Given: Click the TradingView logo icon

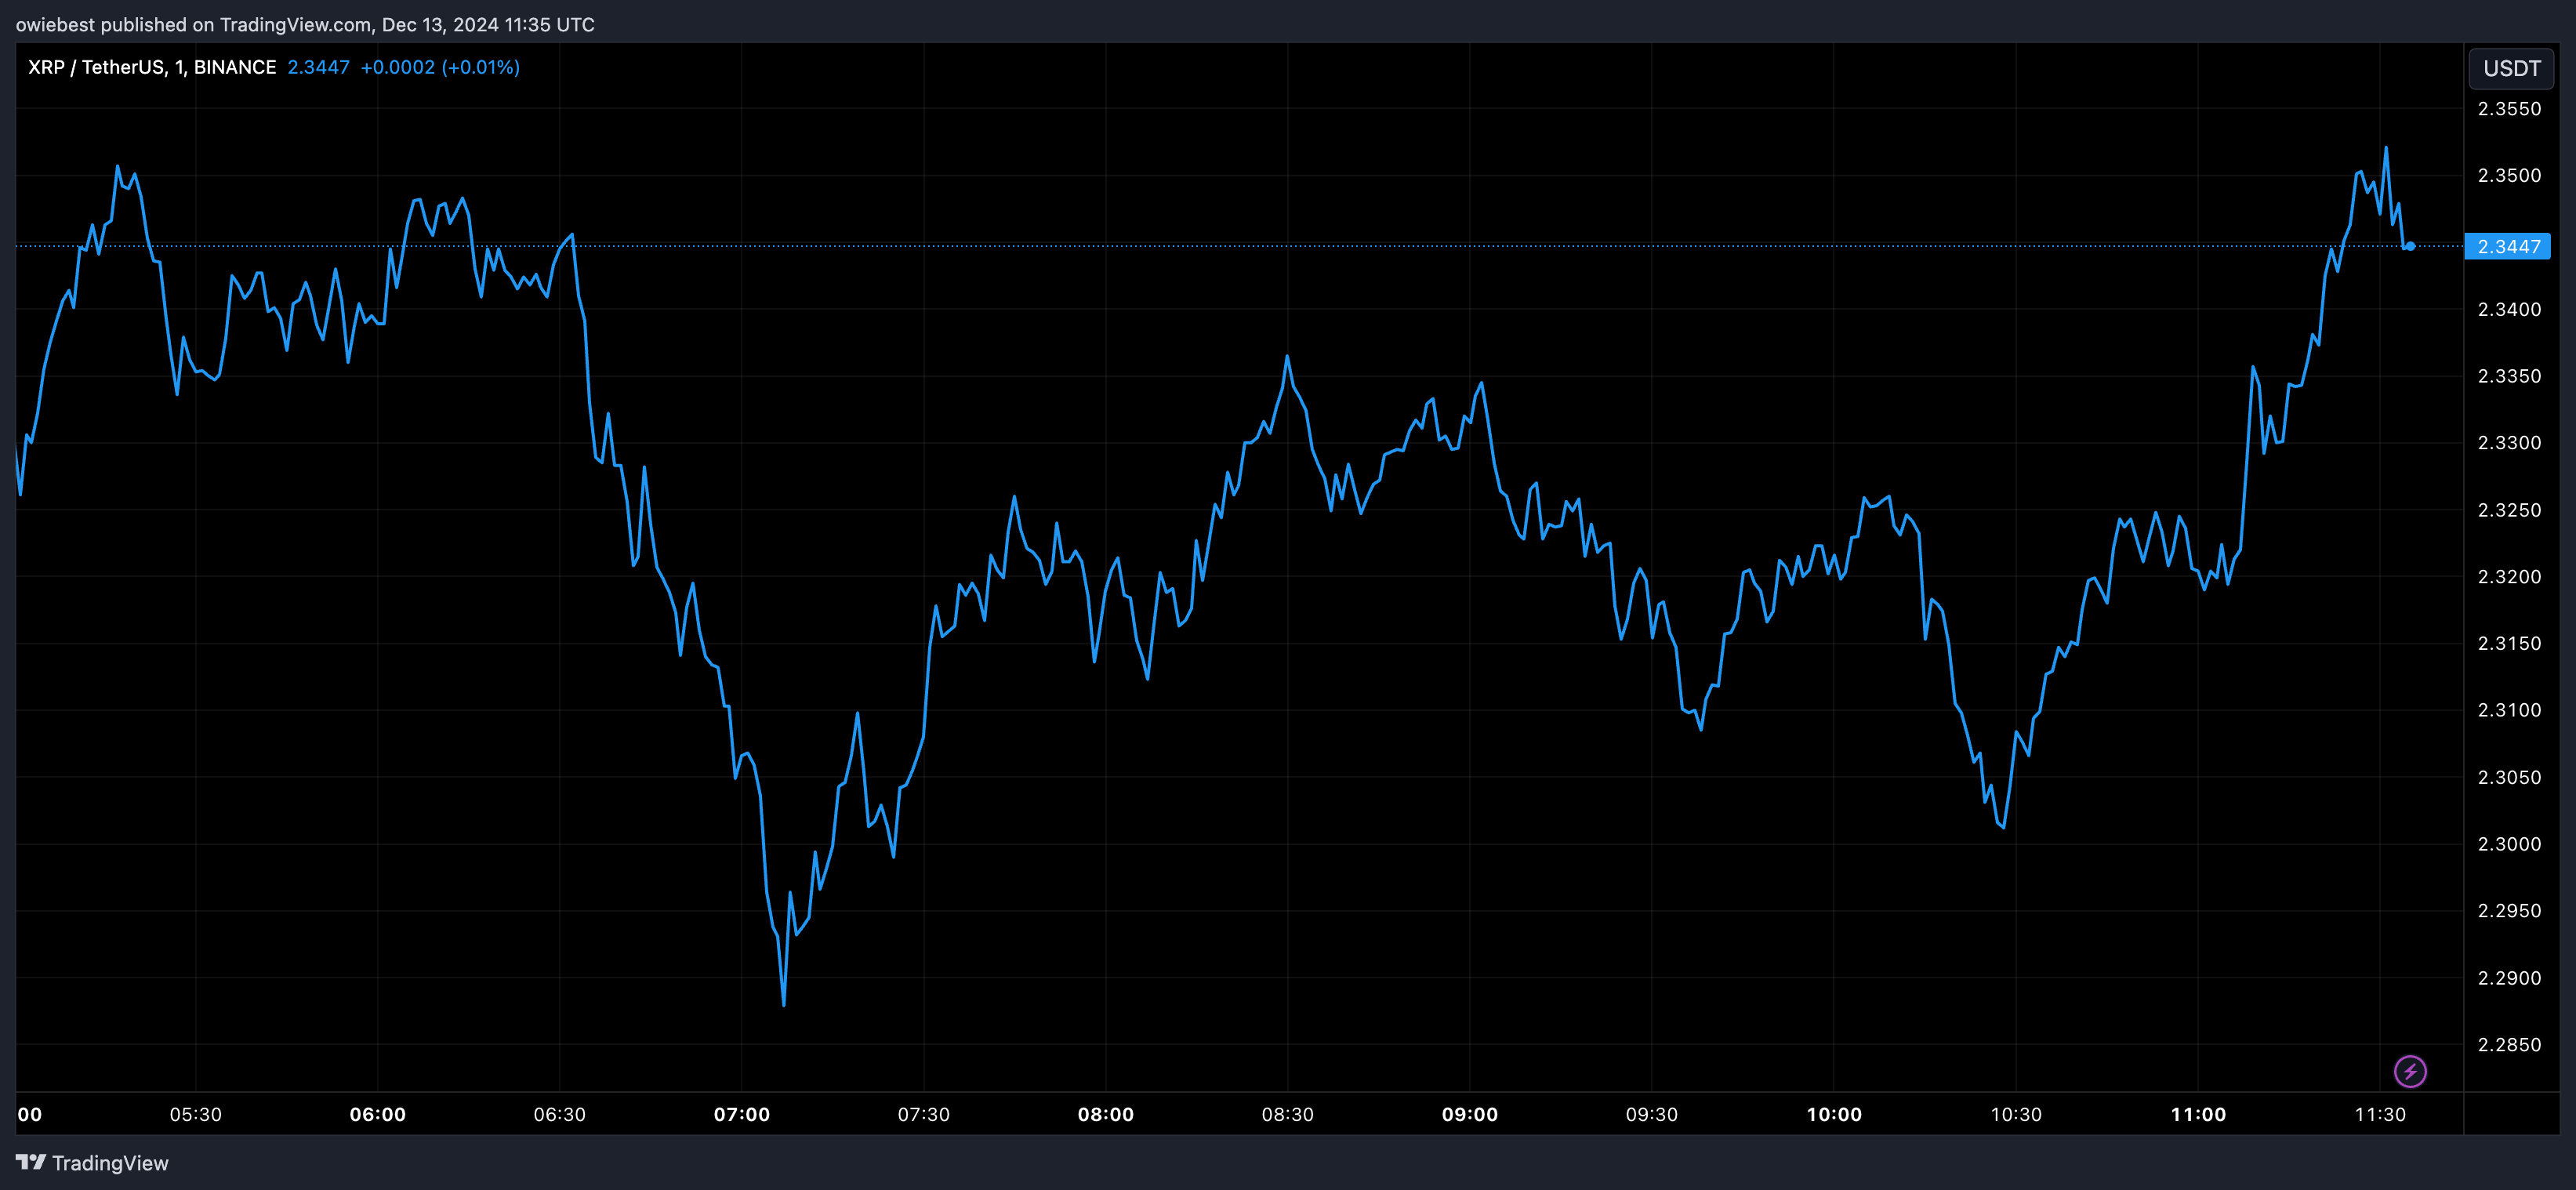Looking at the screenshot, I should [x=30, y=1162].
